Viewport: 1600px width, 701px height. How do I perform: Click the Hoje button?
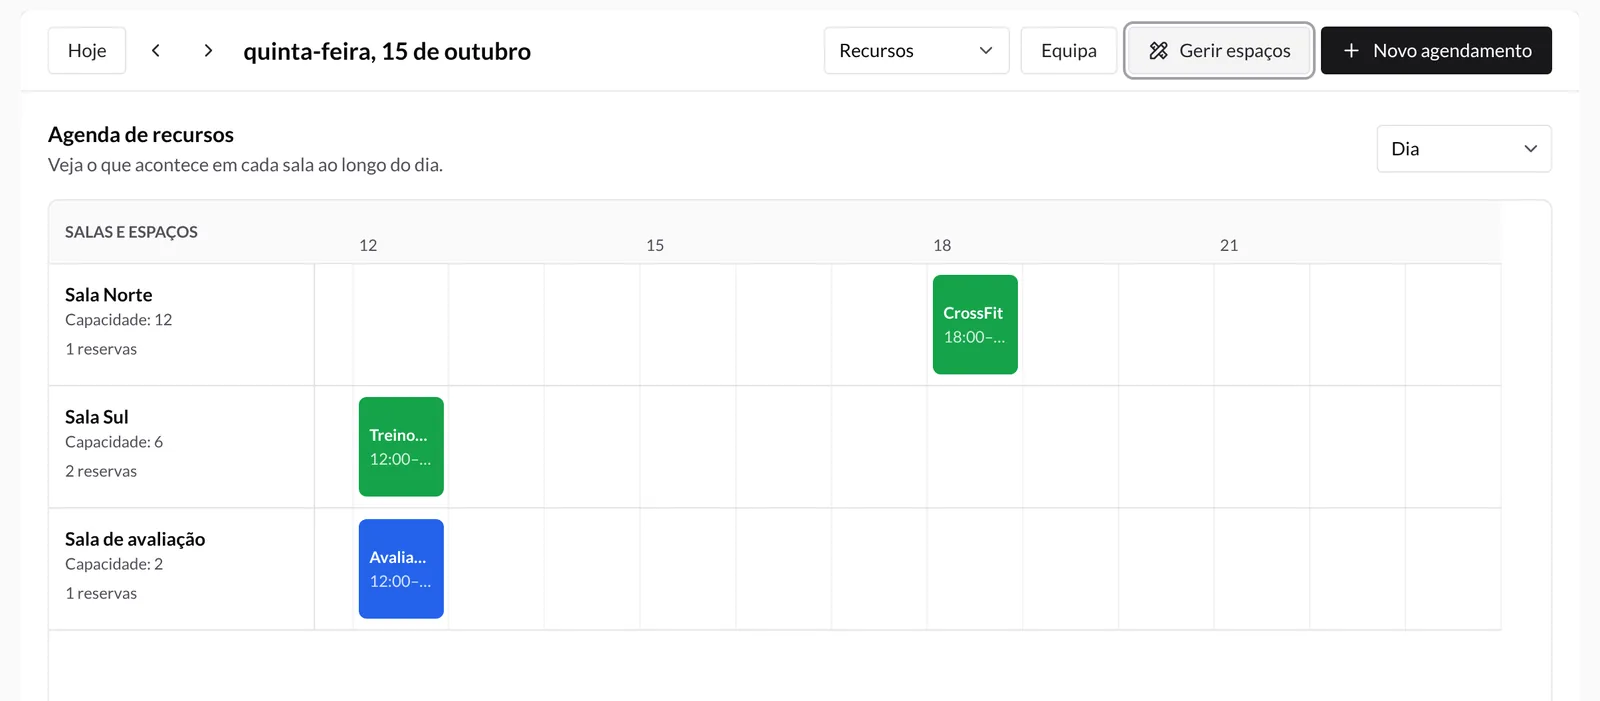(87, 50)
